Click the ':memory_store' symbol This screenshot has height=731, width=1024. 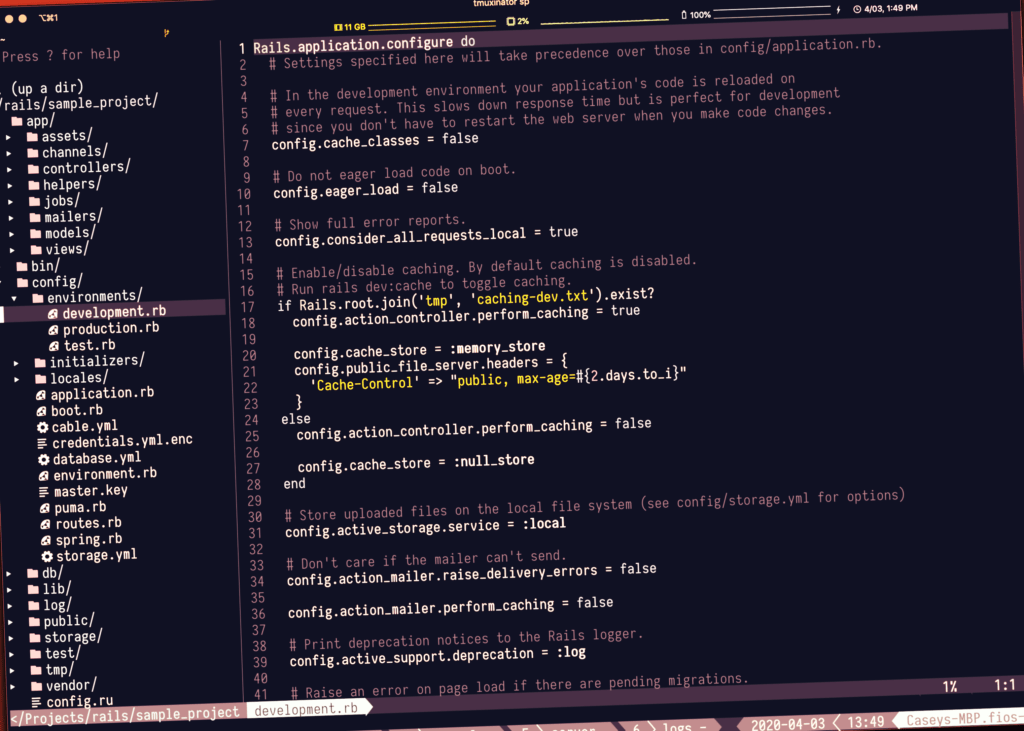pyautogui.click(x=498, y=348)
